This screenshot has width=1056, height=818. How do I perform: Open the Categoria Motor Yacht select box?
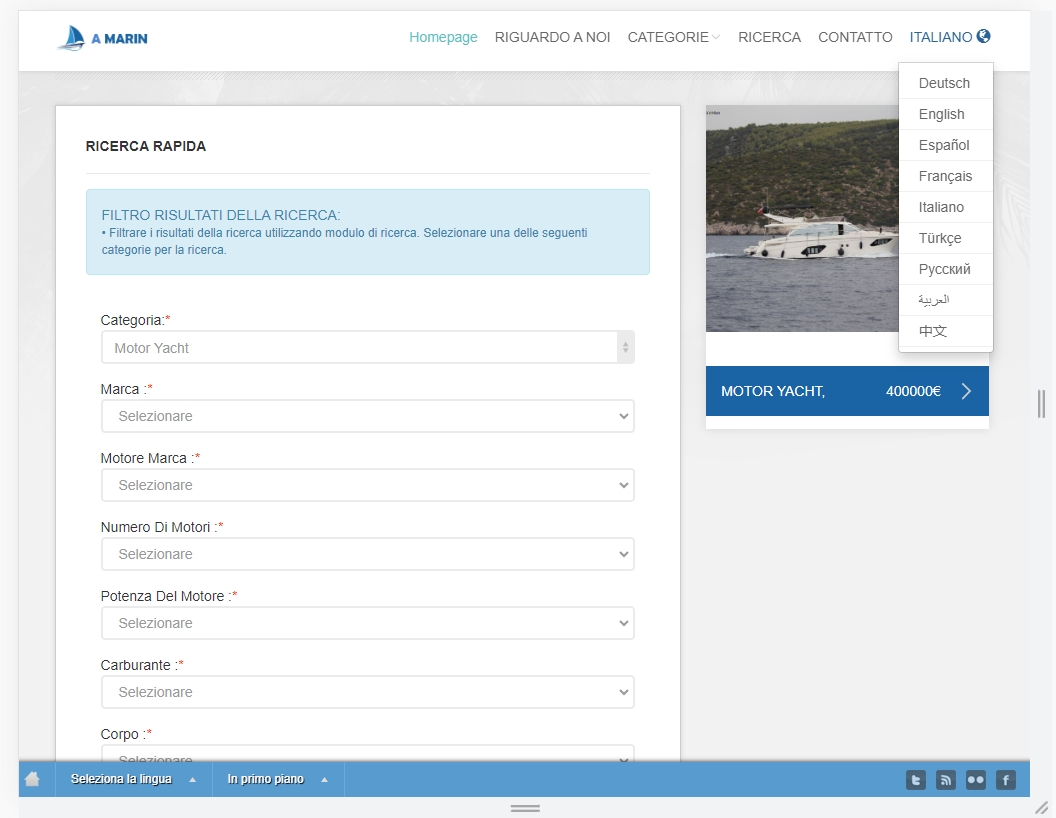(368, 347)
